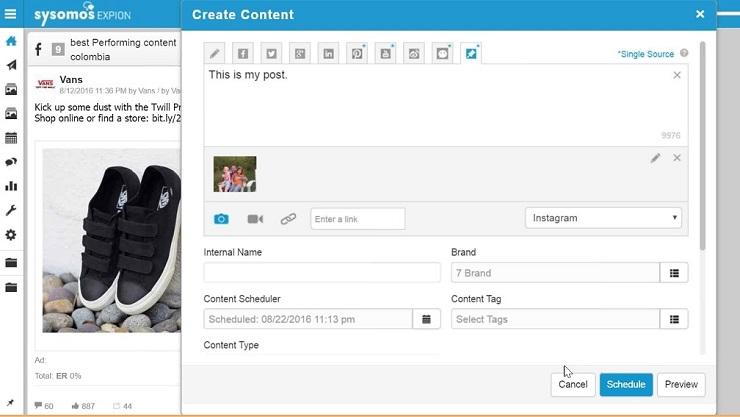The height and width of the screenshot is (417, 740).
Task: Open the paper plane publish icon in sidebar
Action: coord(11,65)
